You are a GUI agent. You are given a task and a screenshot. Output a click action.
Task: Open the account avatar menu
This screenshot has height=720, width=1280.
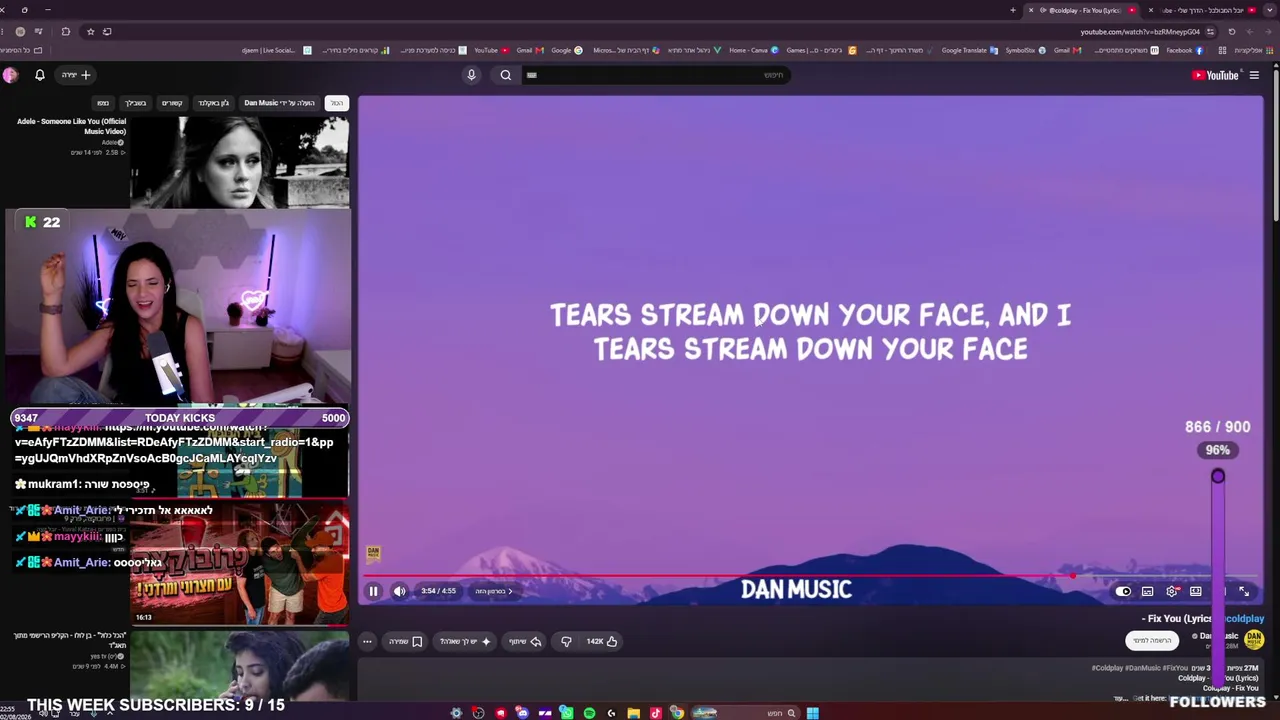point(10,75)
